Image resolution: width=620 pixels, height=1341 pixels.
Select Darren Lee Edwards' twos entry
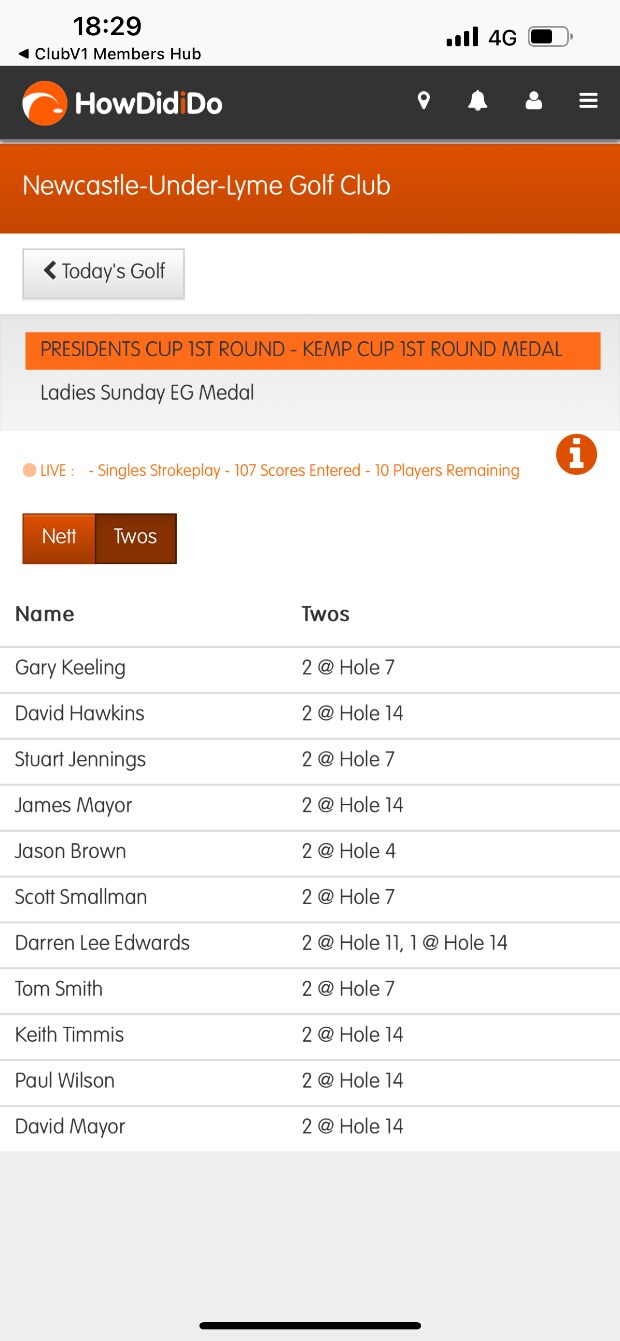point(404,943)
